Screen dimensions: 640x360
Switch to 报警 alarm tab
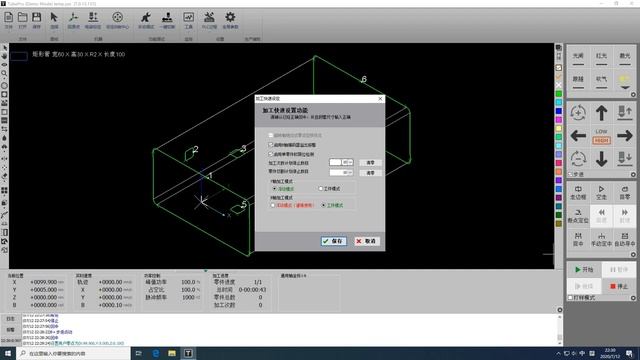(x=10, y=329)
